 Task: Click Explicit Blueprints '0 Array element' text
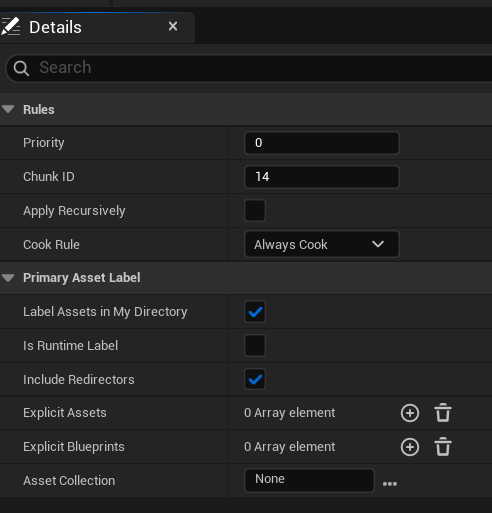tap(289, 447)
